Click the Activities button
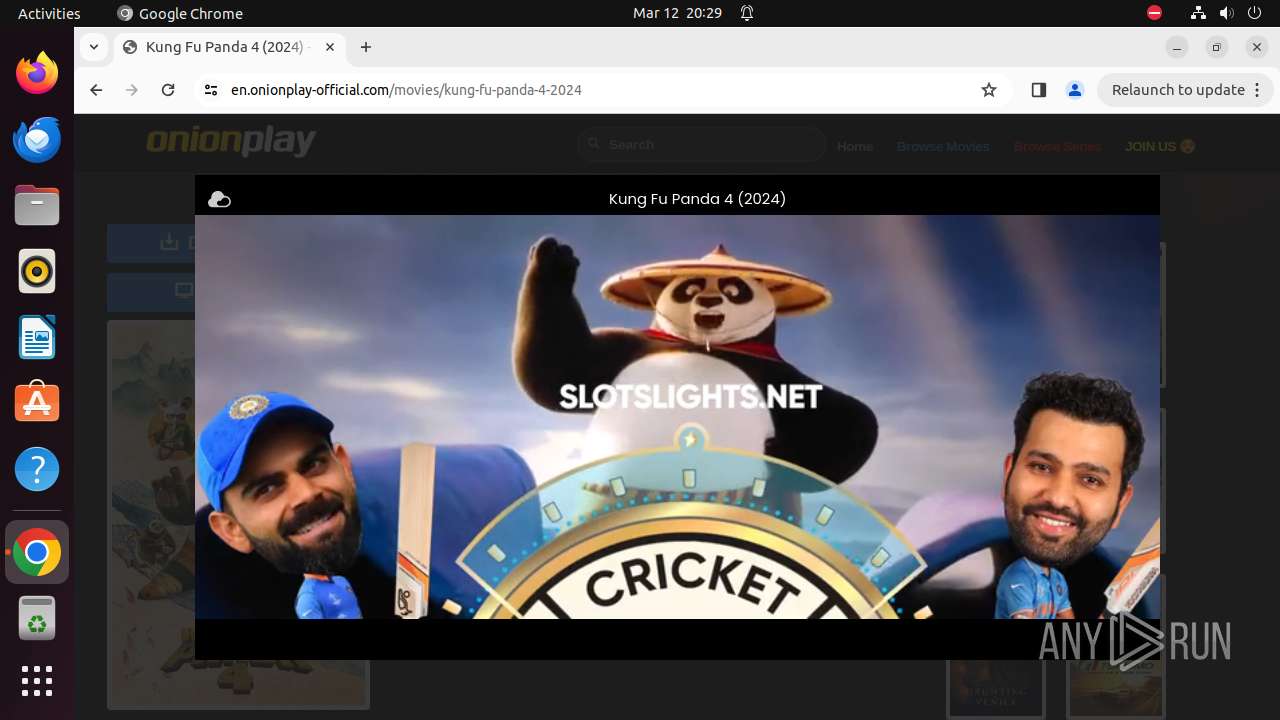The image size is (1280, 720). pyautogui.click(x=49, y=13)
